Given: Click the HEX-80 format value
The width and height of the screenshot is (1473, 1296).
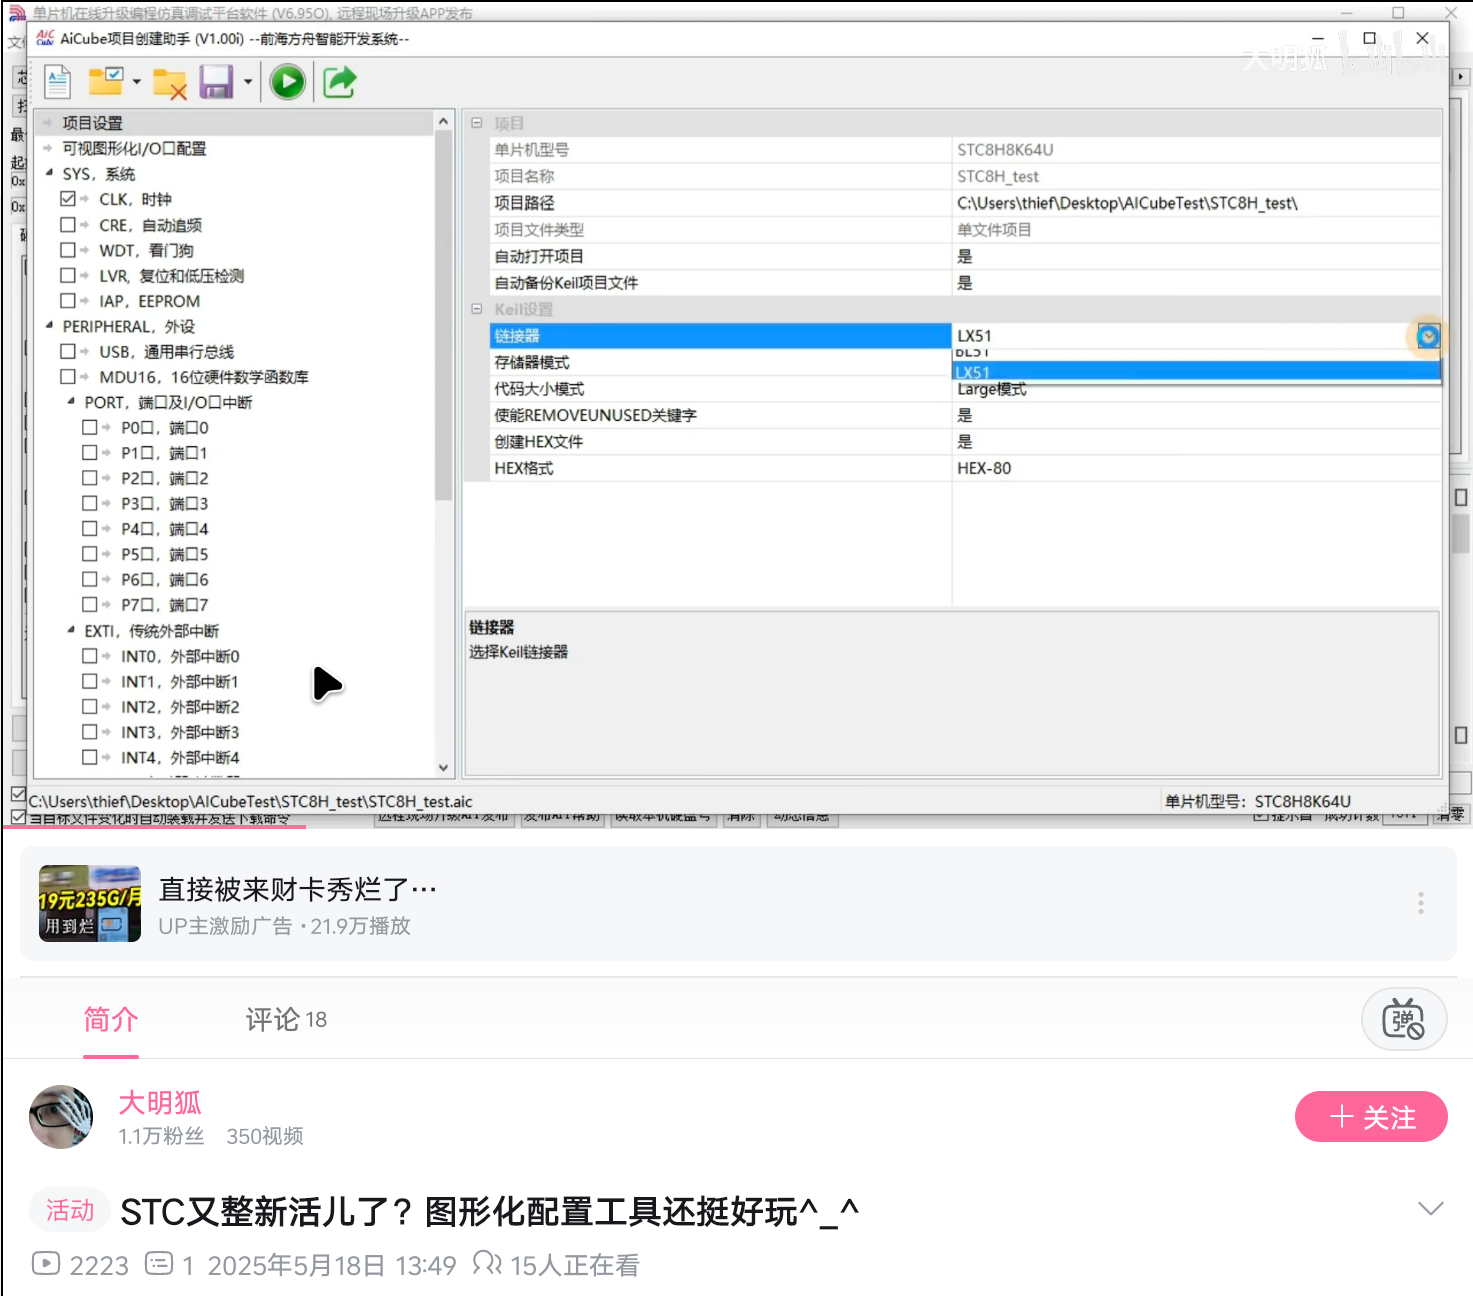Looking at the screenshot, I should [x=984, y=468].
